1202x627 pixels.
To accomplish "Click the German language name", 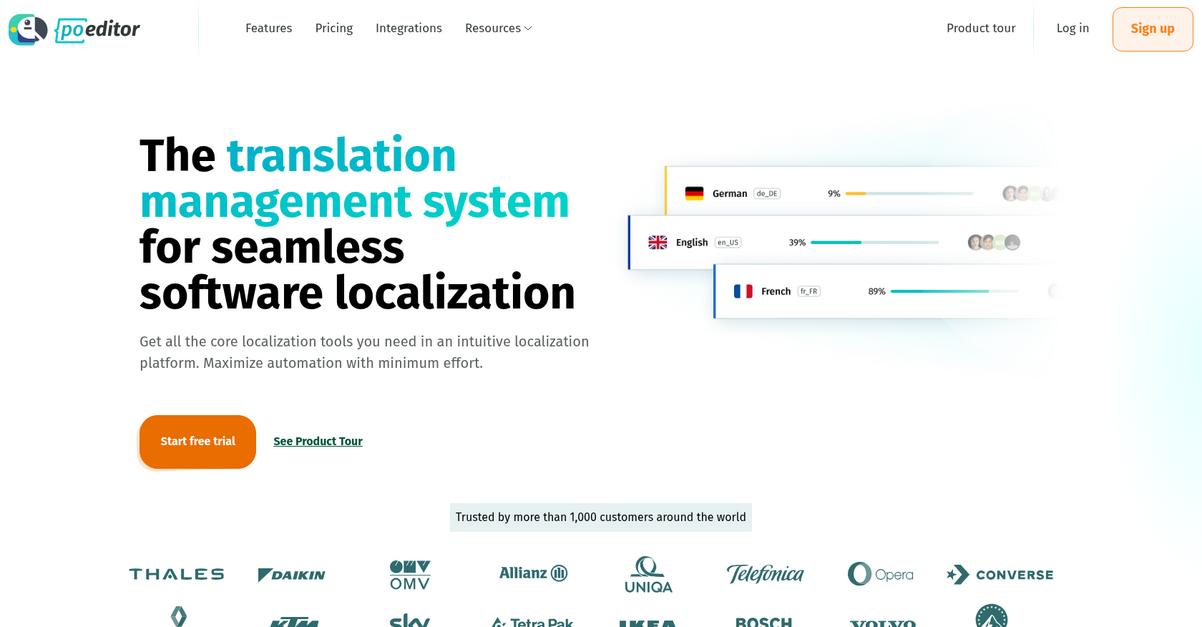I will point(730,194).
